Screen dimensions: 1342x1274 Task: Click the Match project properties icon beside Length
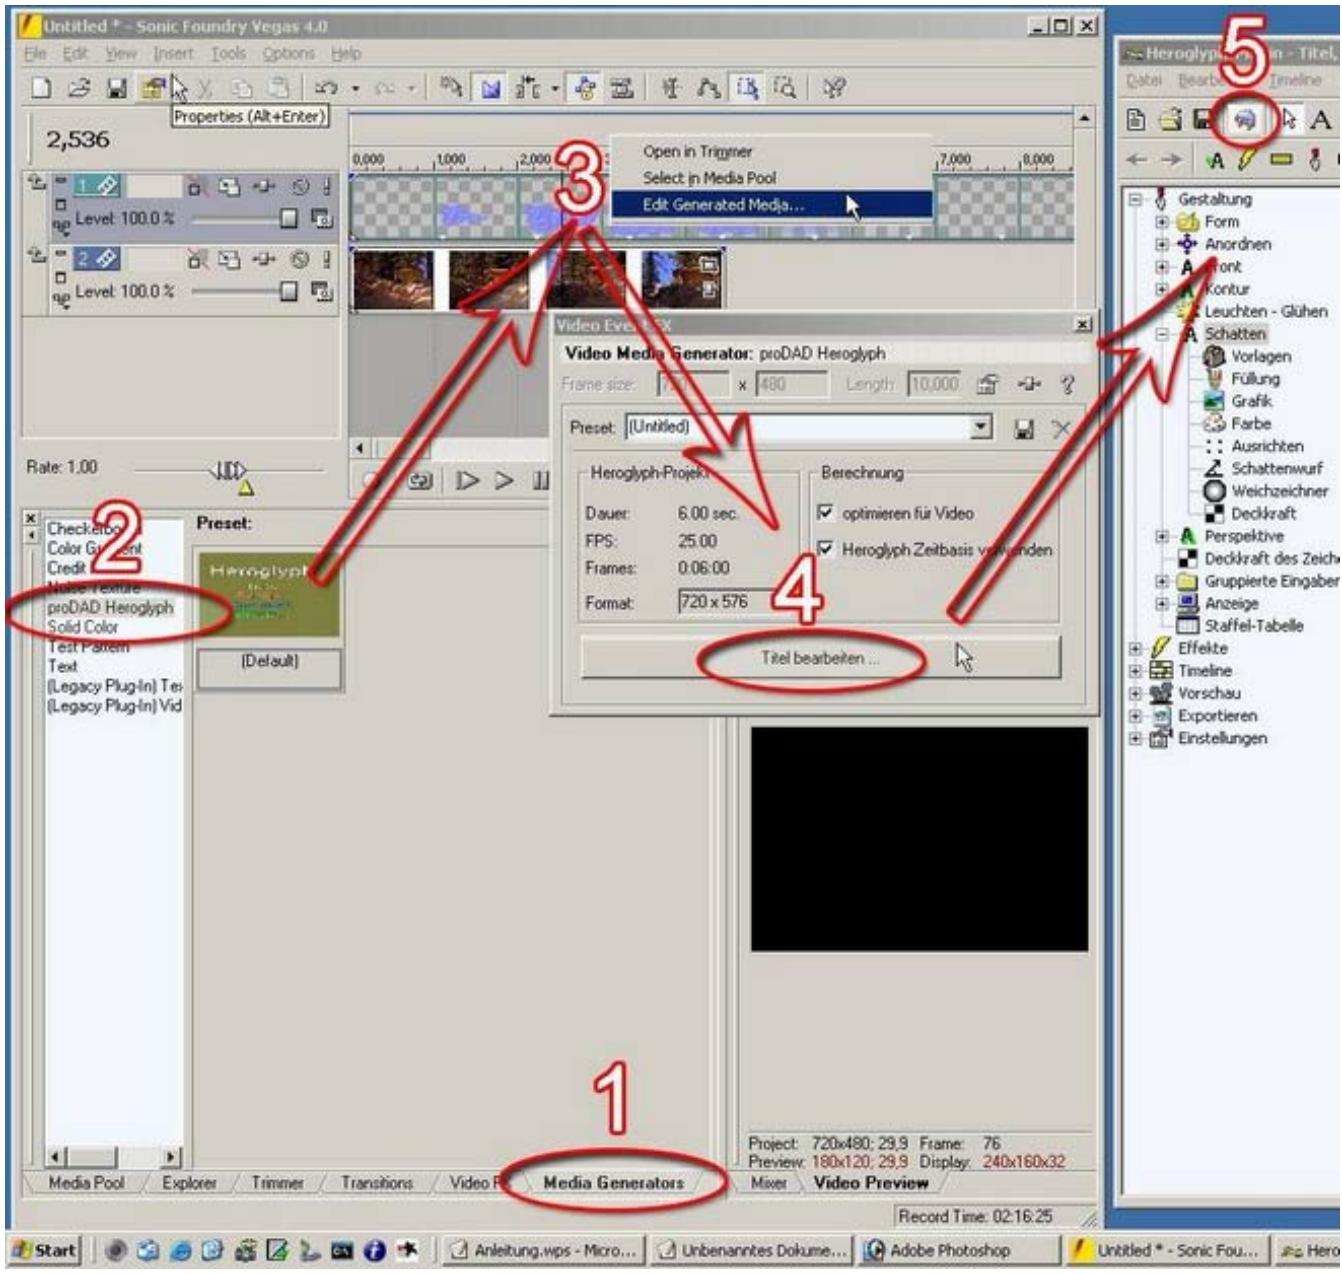(x=987, y=384)
